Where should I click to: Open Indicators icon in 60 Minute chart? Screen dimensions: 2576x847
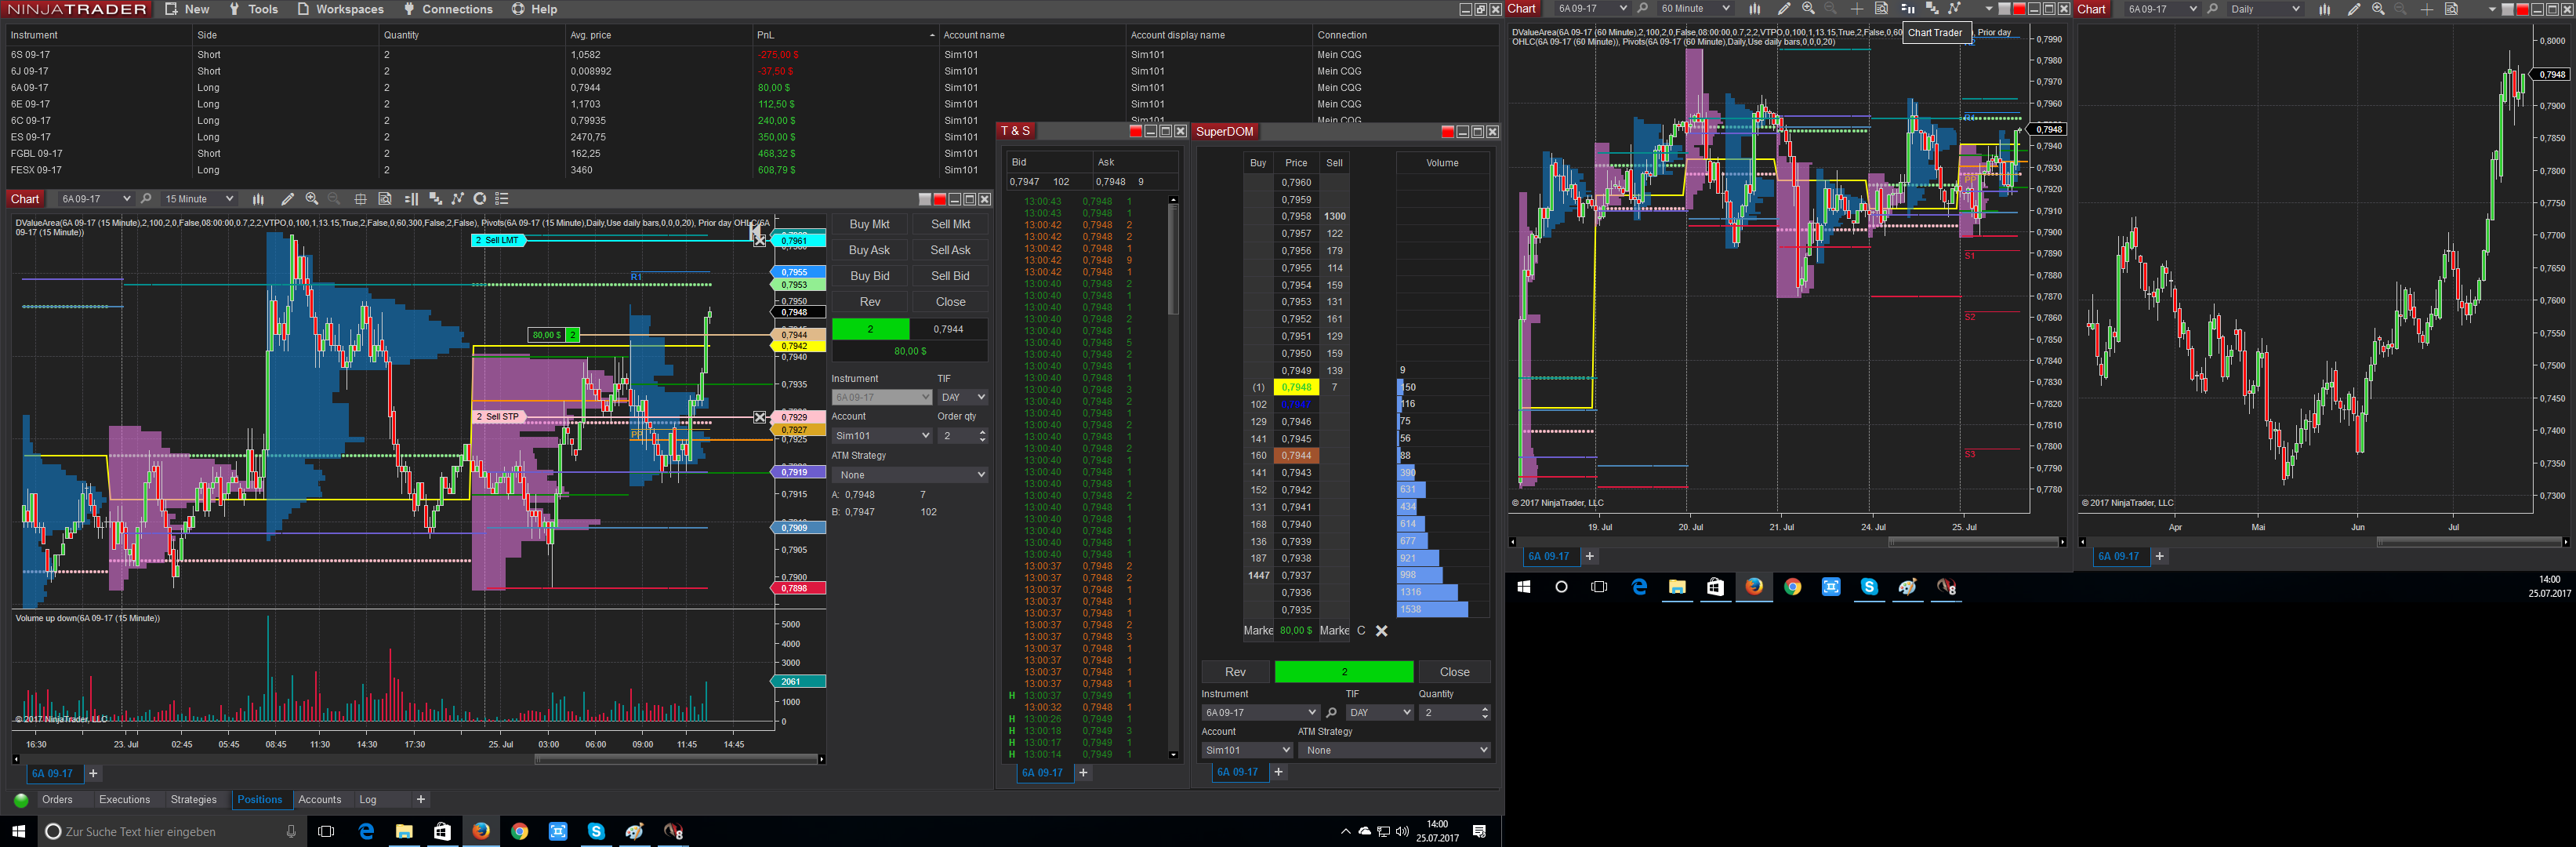pos(1954,9)
